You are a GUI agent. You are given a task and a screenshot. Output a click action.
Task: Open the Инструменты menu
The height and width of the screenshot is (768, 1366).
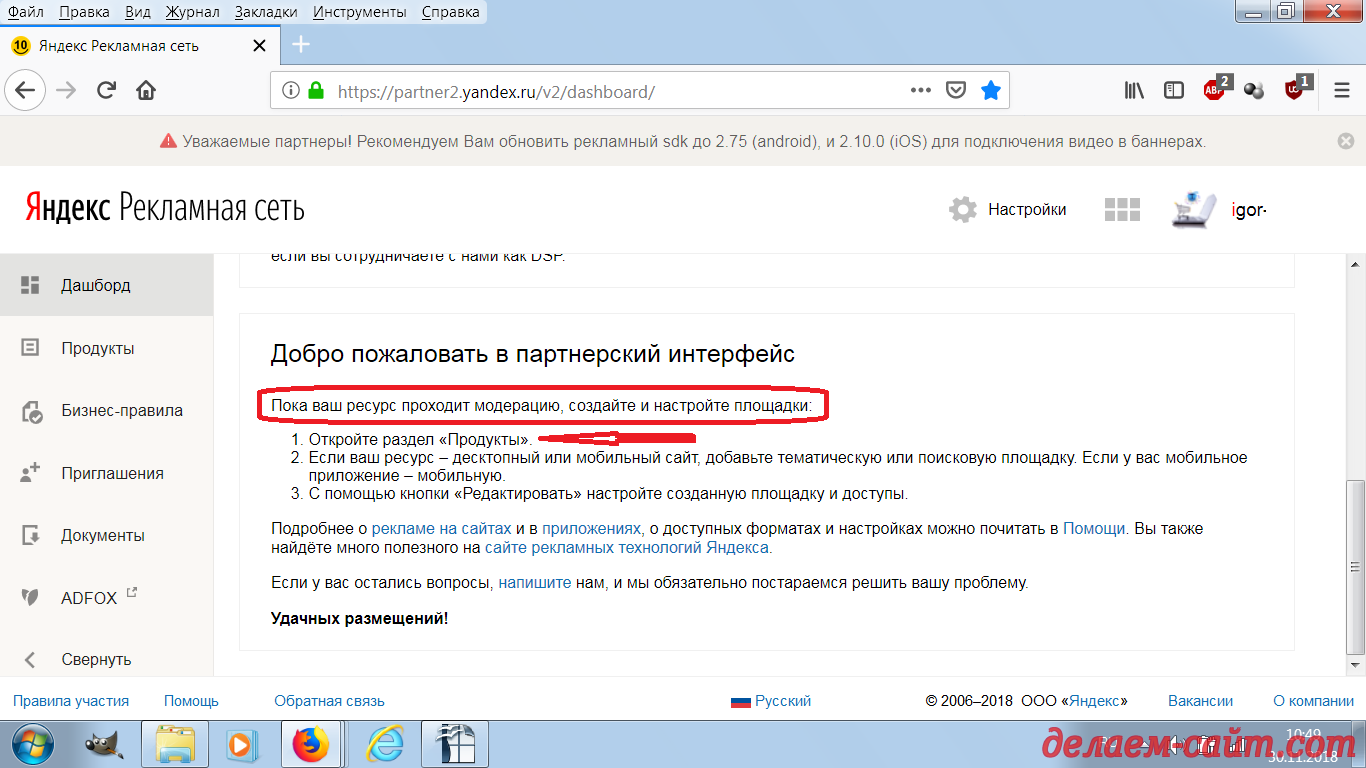click(359, 12)
